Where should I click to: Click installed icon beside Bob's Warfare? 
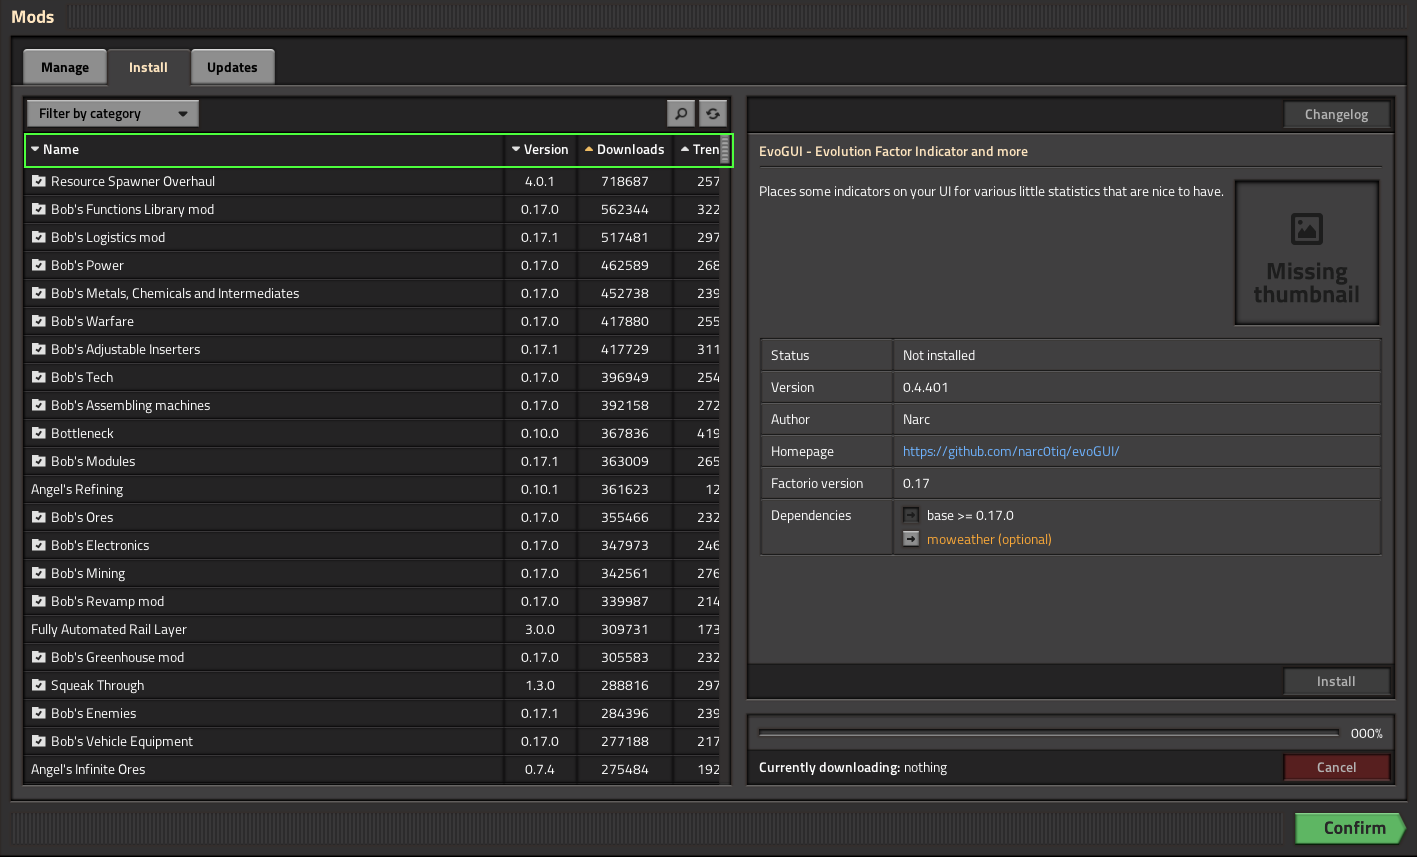click(x=39, y=321)
